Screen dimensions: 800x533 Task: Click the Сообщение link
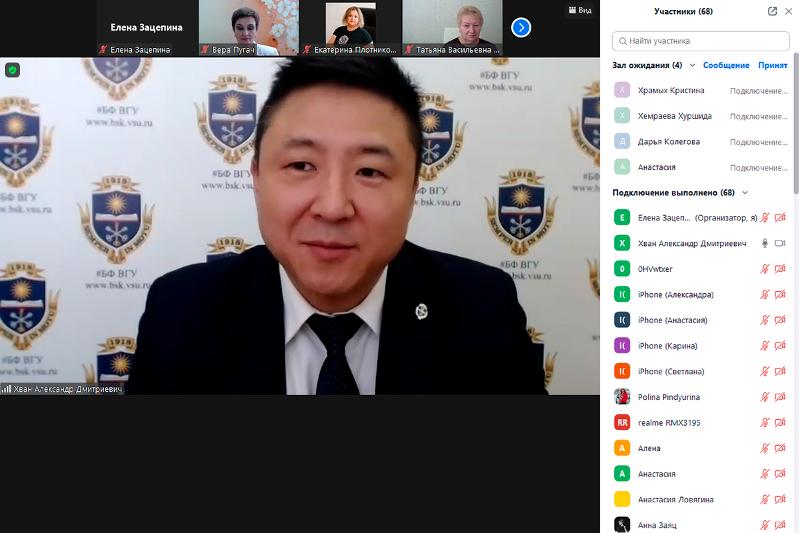[726, 65]
